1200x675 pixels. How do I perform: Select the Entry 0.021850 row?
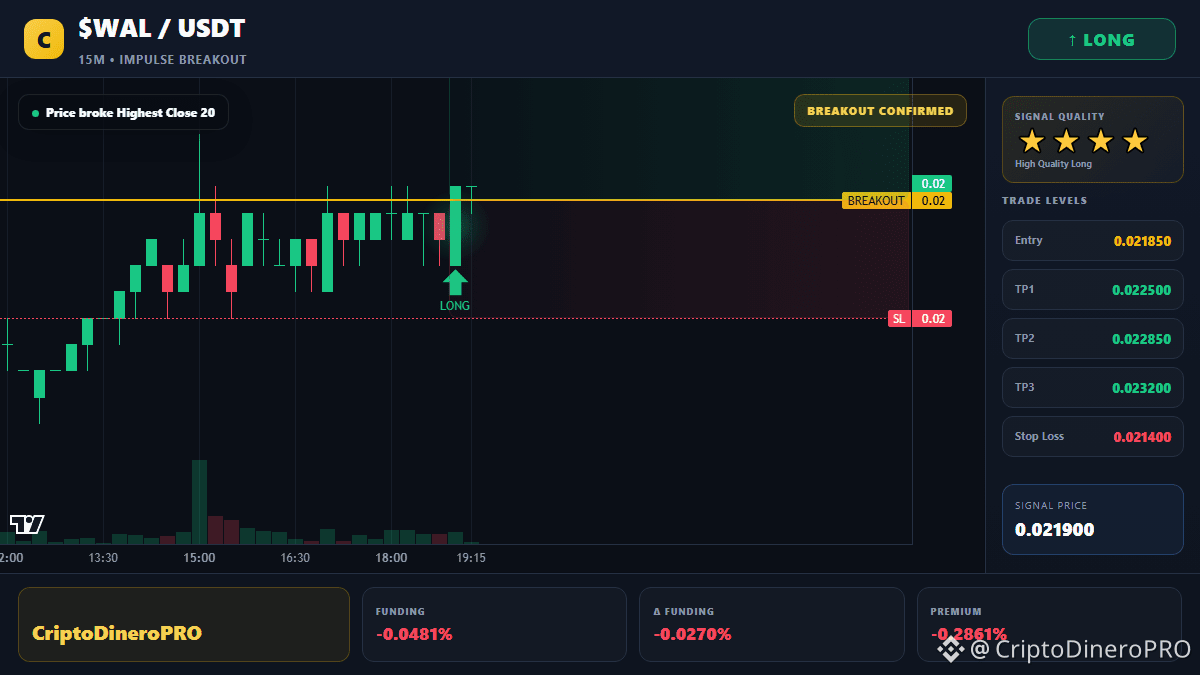pos(1093,241)
